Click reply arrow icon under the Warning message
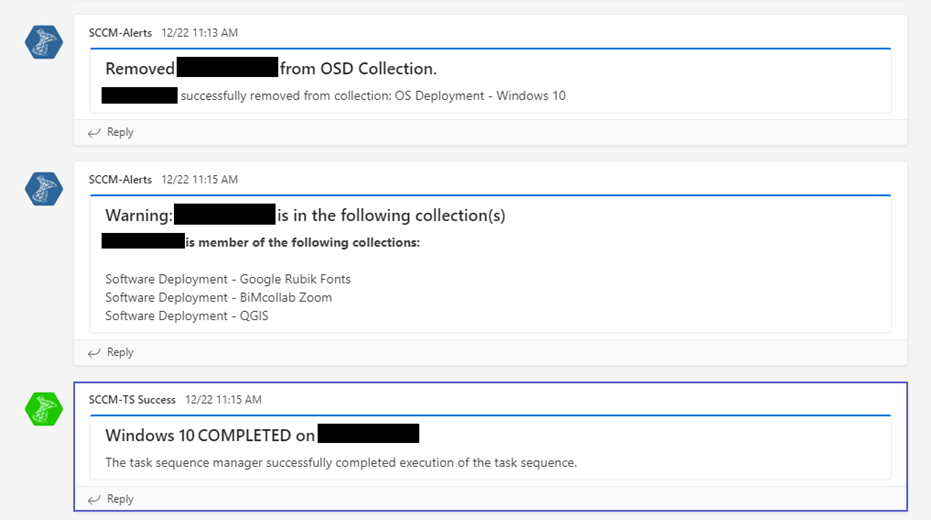931x520 pixels. click(x=94, y=352)
